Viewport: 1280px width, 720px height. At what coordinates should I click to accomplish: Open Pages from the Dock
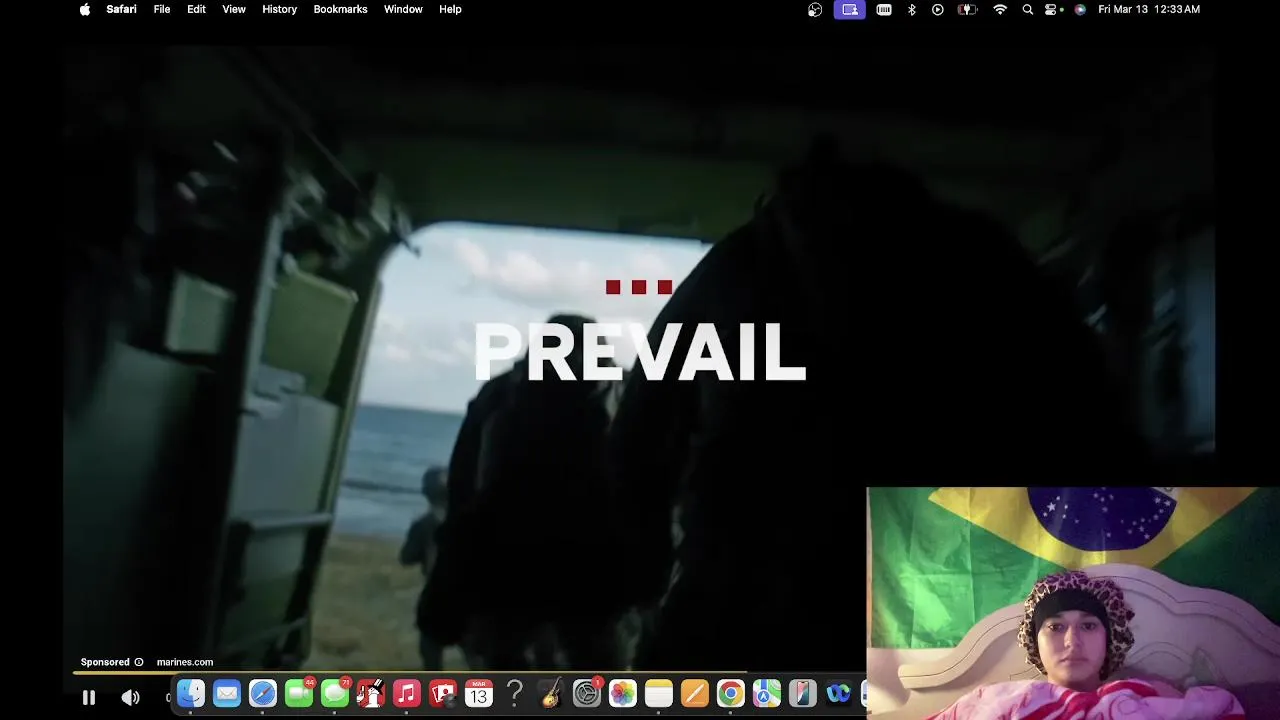(x=695, y=693)
